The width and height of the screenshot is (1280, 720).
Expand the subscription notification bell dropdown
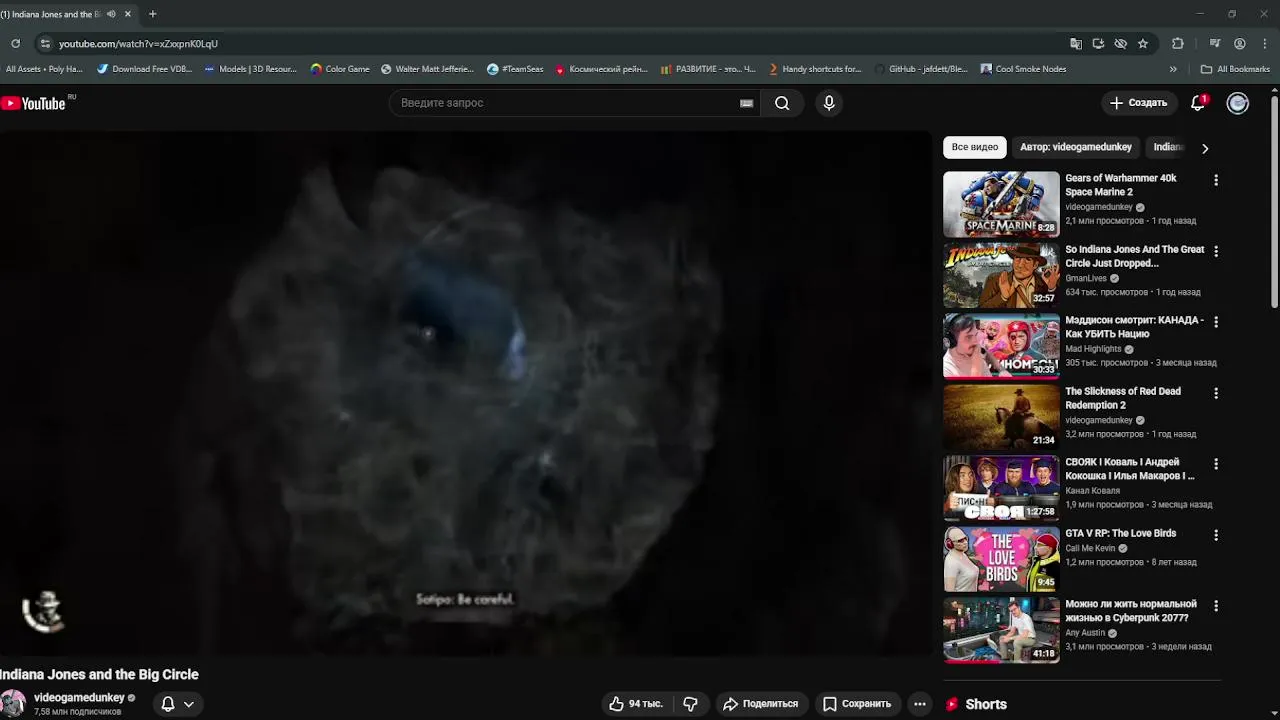pyautogui.click(x=177, y=704)
